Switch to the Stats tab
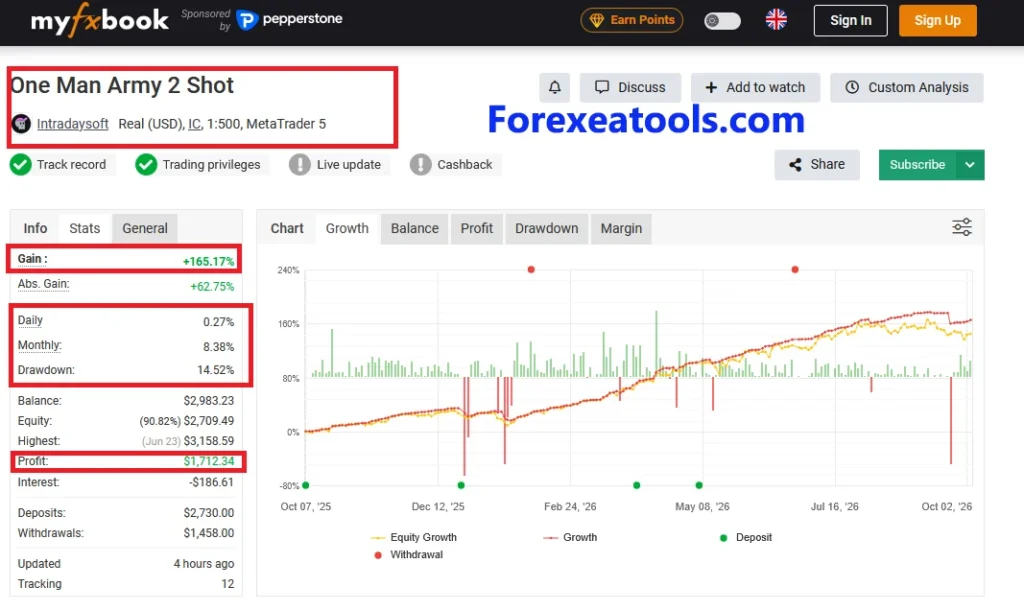Image resolution: width=1024 pixels, height=610 pixels. [85, 229]
